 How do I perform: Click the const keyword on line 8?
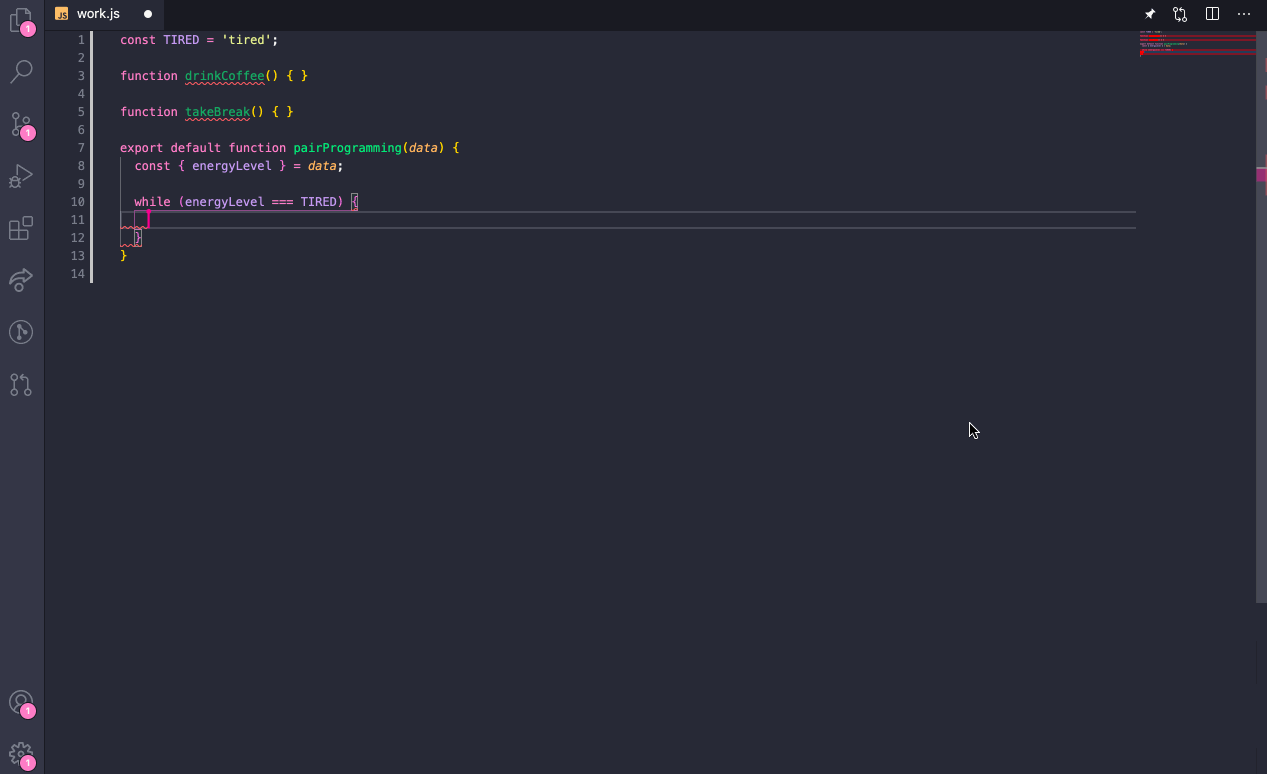tap(153, 166)
